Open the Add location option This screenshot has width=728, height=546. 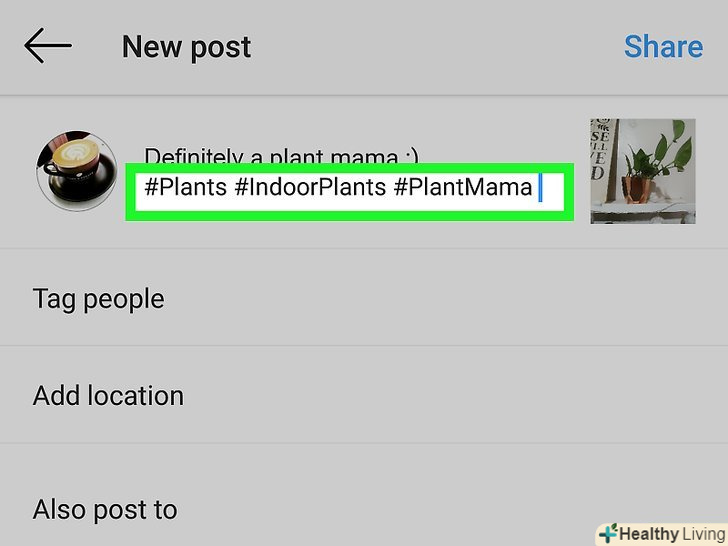[x=108, y=395]
